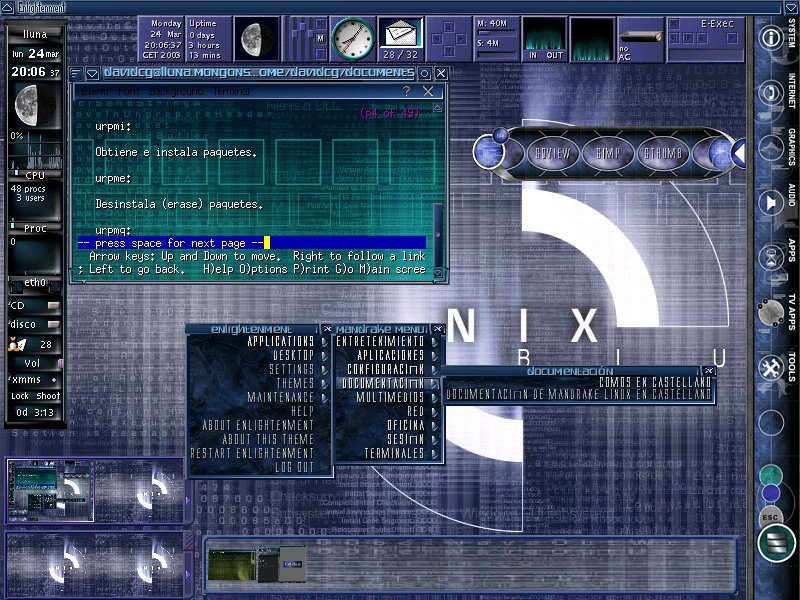
Task: Toggle disco mount button in gkrellm
Action: 54,324
